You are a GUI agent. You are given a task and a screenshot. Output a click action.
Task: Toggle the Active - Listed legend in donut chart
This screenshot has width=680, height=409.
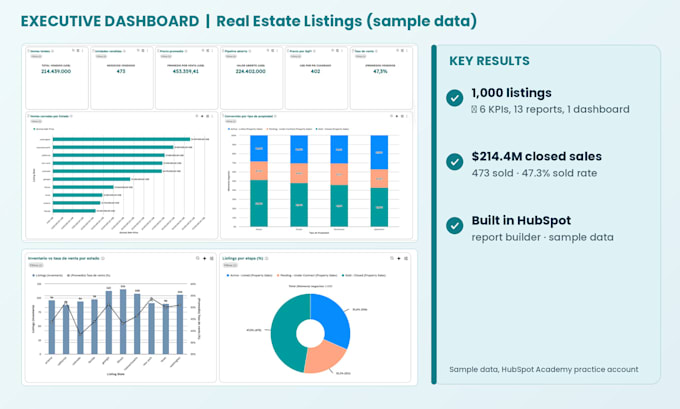249,275
